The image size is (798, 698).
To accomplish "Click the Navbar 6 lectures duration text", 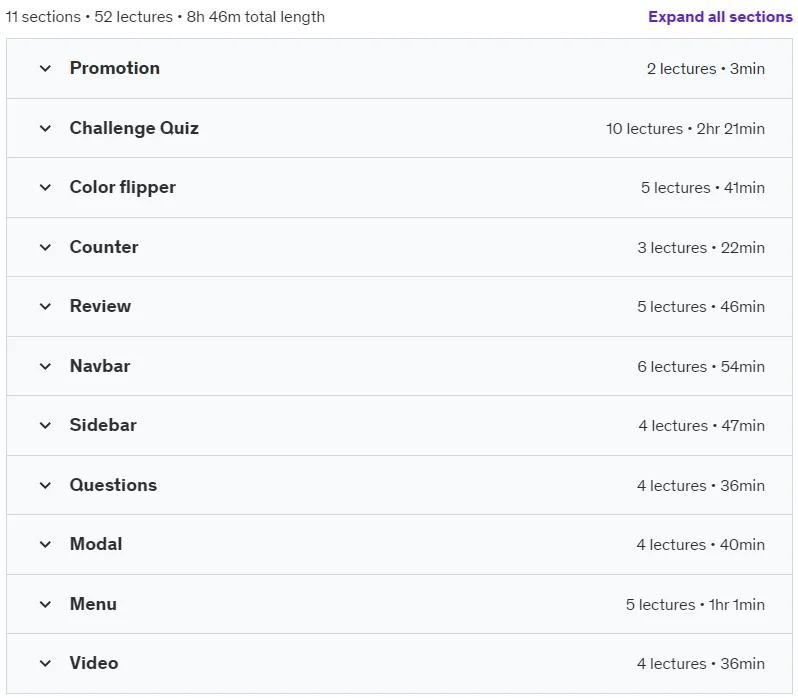I will tap(701, 366).
